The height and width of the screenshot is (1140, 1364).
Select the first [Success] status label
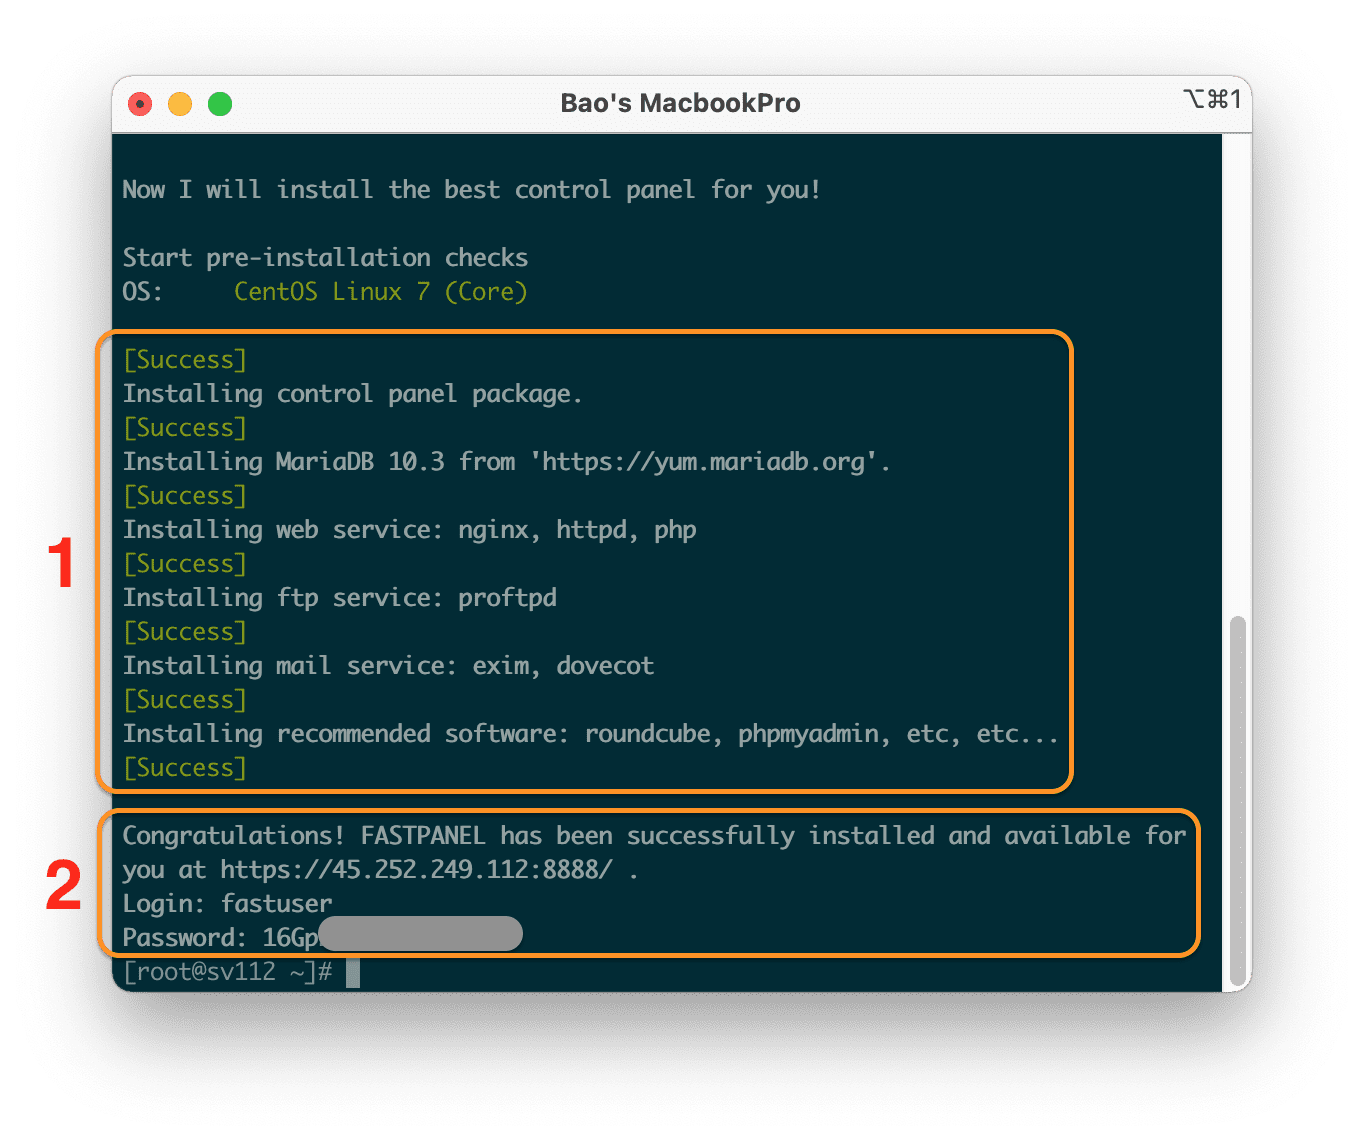tap(184, 359)
